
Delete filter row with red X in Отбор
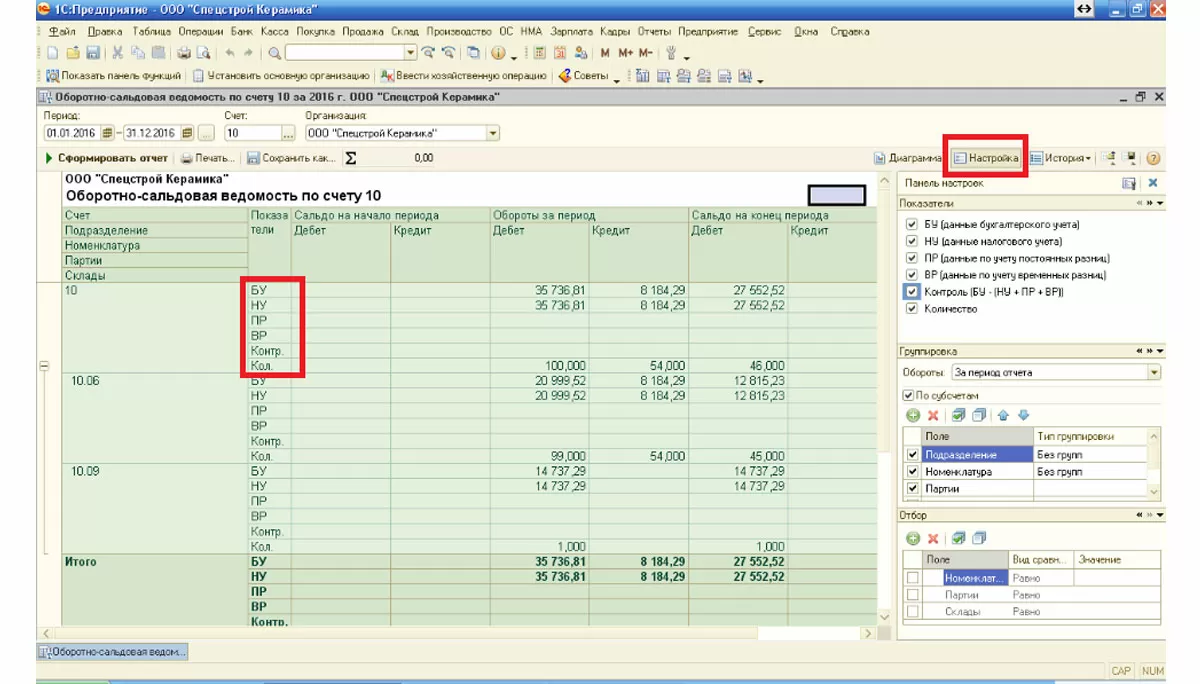[x=933, y=538]
